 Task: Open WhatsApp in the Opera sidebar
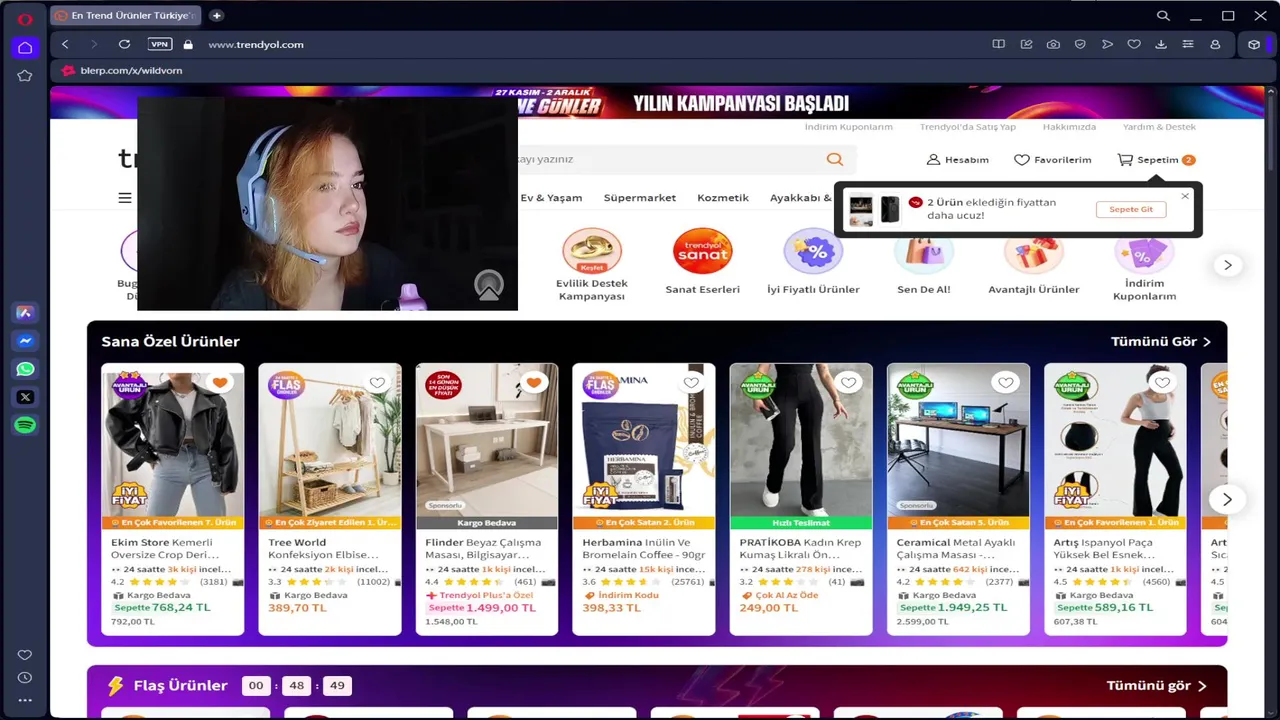(x=25, y=369)
